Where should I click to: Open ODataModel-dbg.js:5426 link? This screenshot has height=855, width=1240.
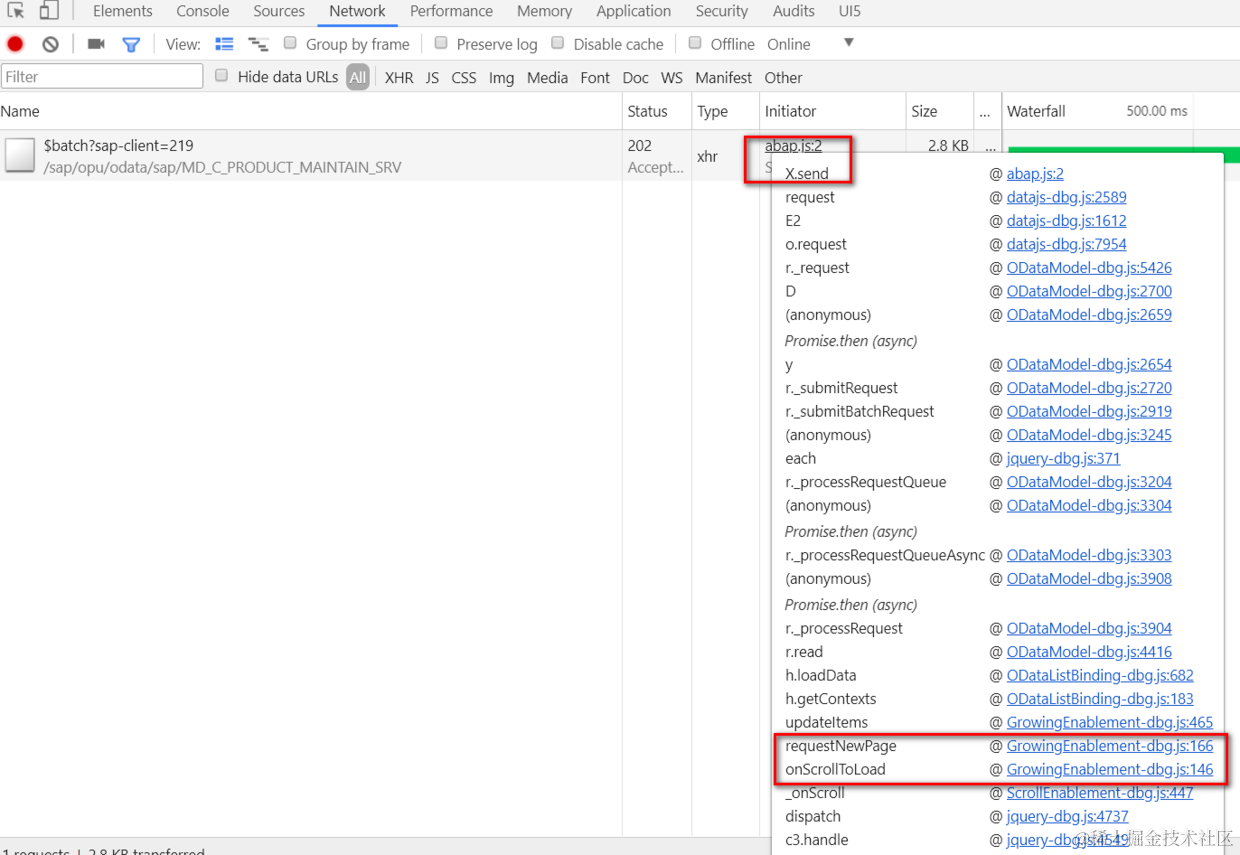(1089, 267)
